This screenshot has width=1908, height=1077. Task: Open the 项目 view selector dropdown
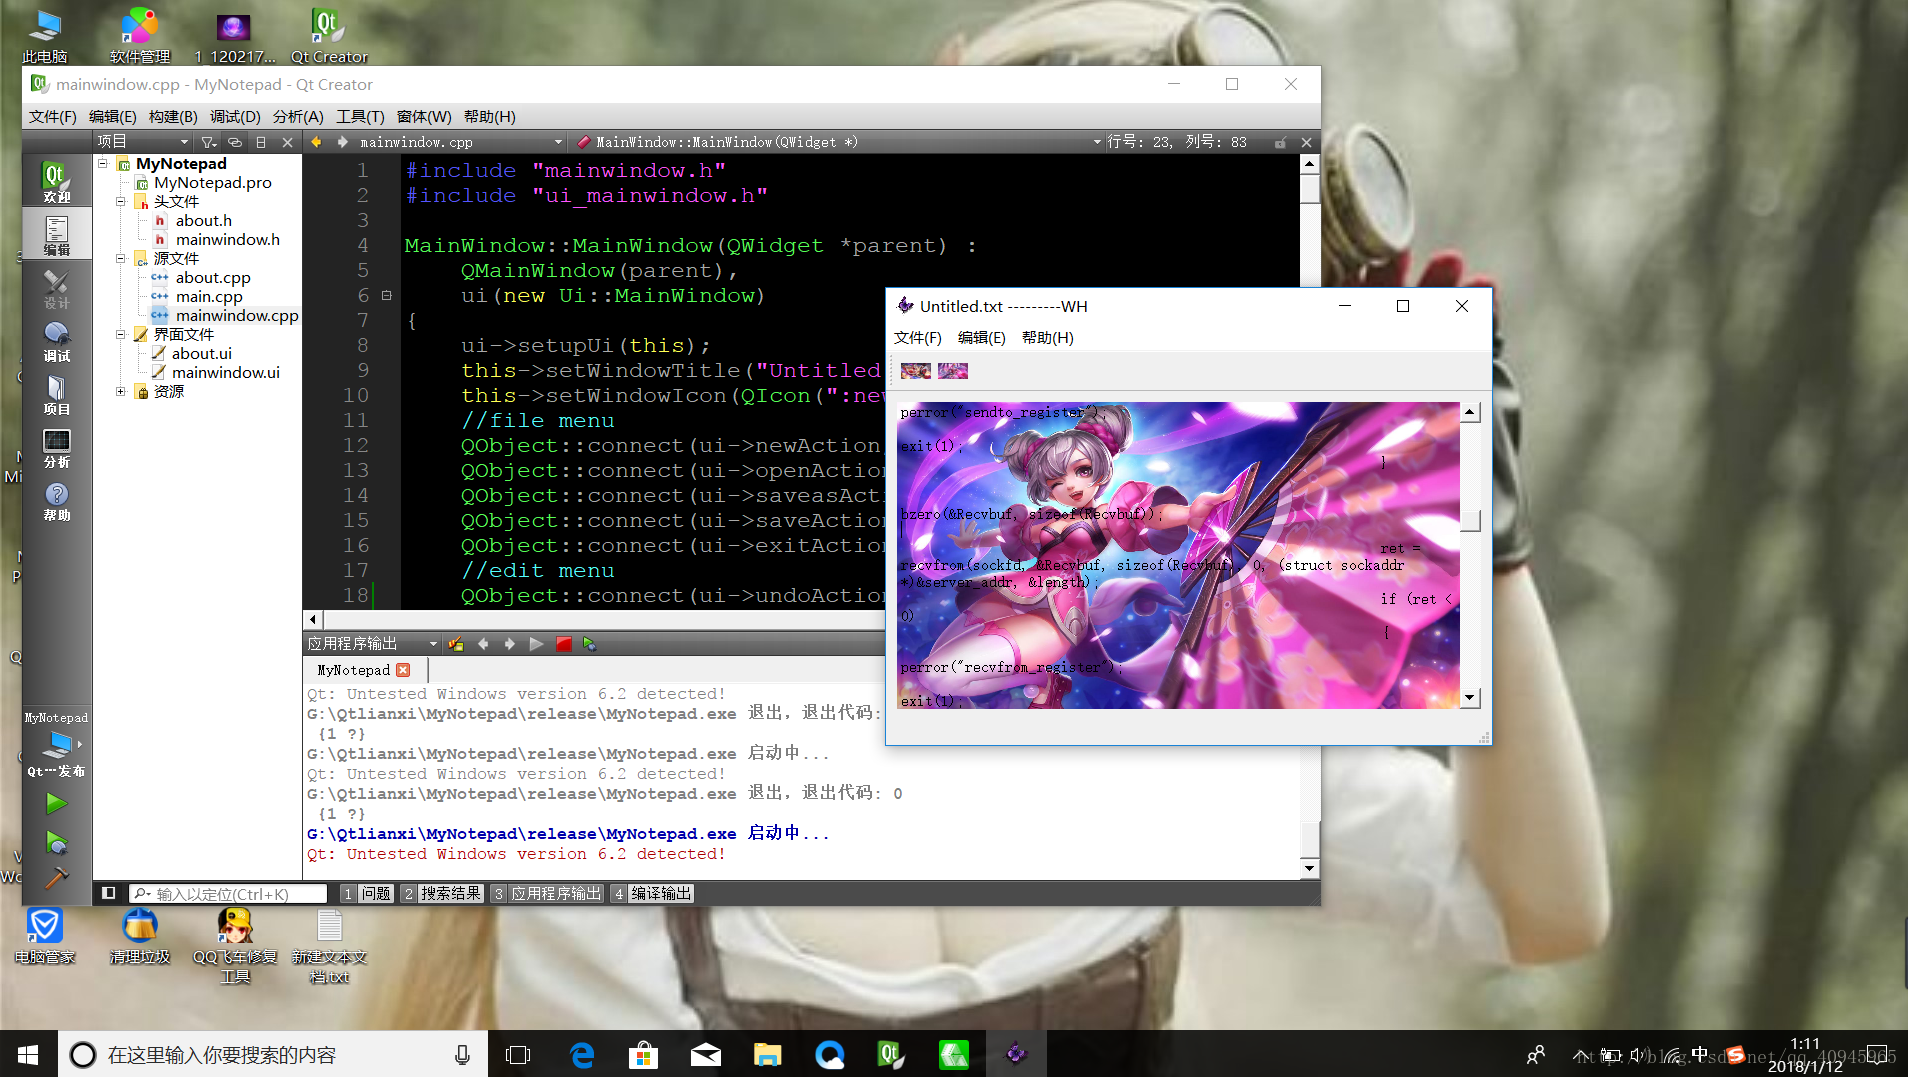click(x=143, y=142)
